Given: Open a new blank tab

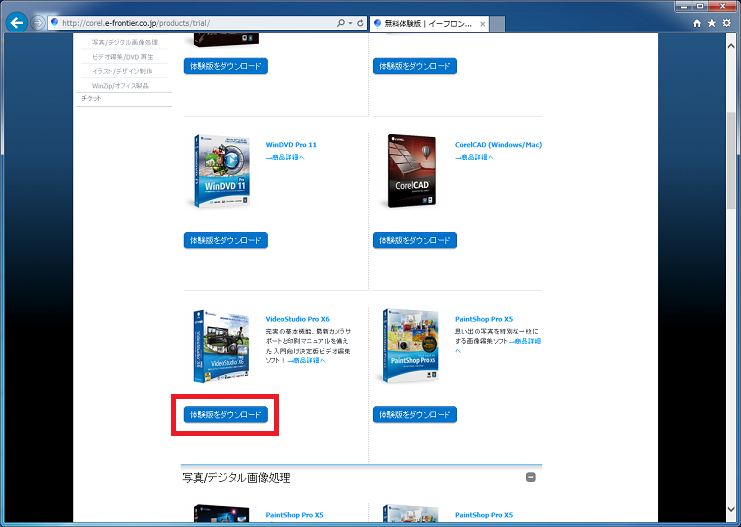Looking at the screenshot, I should click(x=497, y=24).
